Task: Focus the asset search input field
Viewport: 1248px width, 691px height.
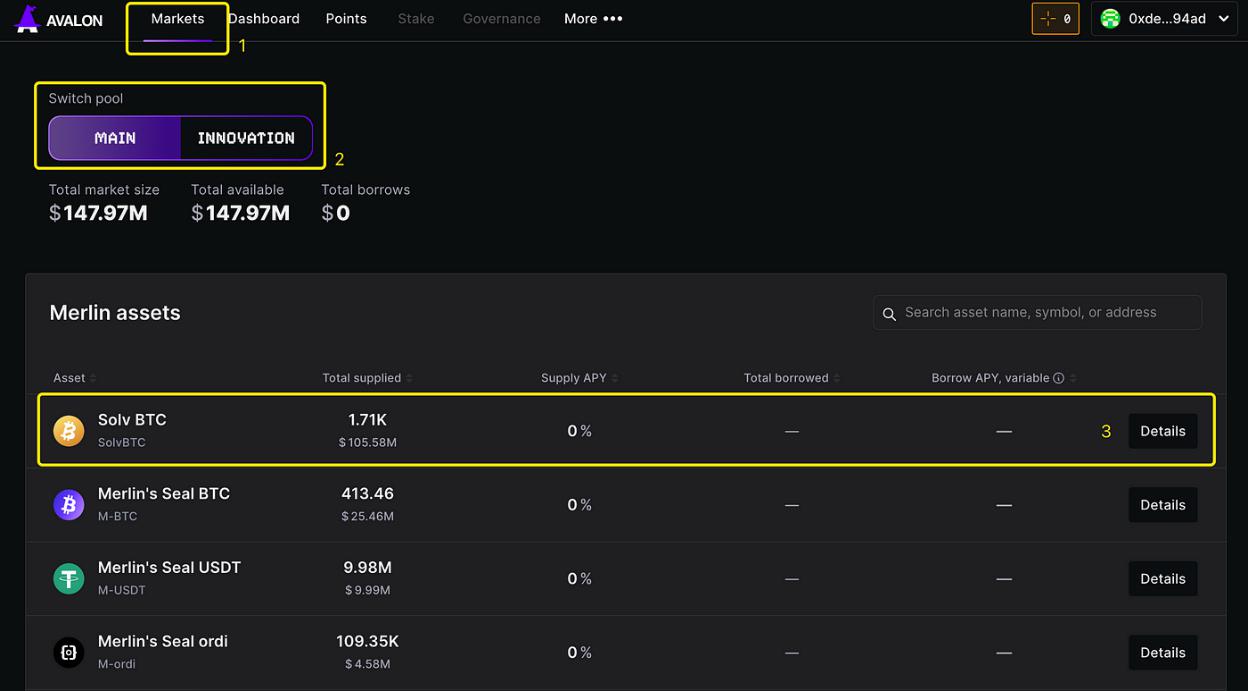Action: tap(1037, 313)
